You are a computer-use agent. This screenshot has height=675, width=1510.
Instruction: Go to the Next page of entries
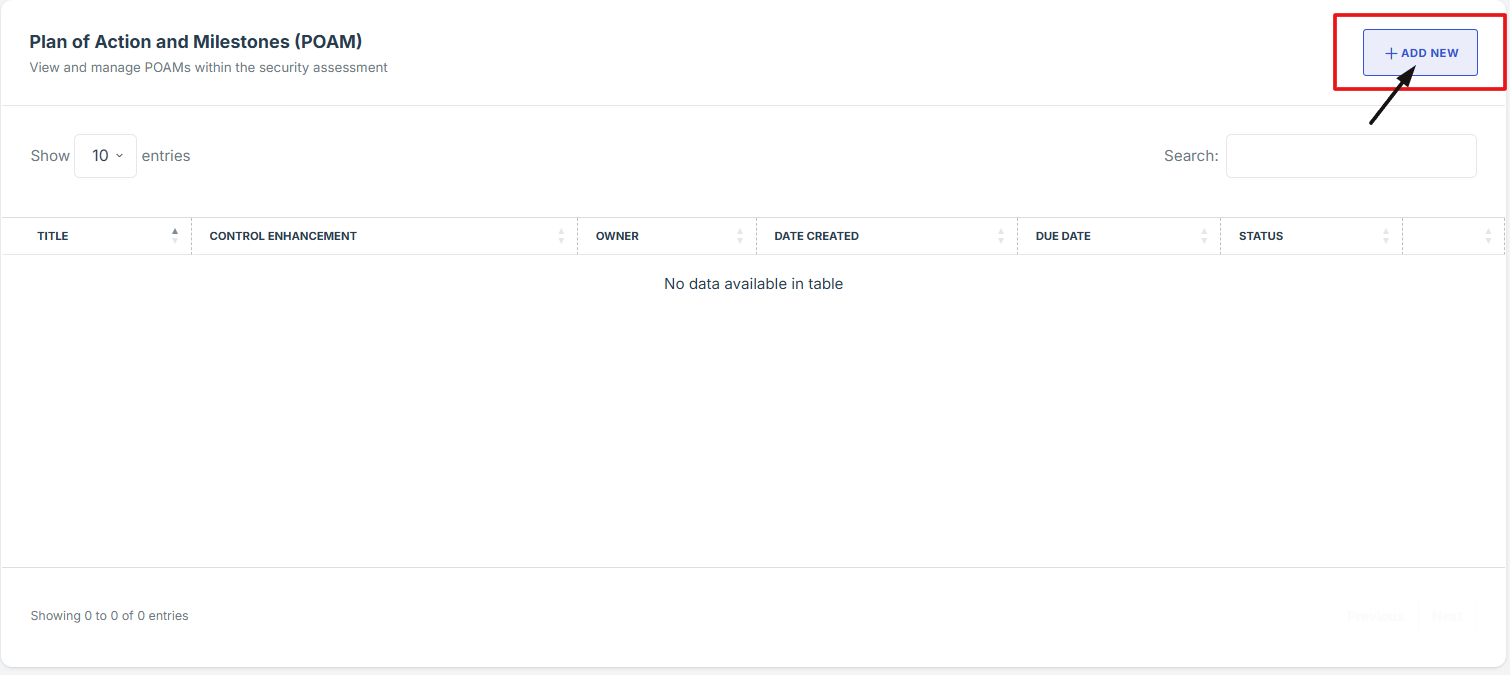(1446, 617)
